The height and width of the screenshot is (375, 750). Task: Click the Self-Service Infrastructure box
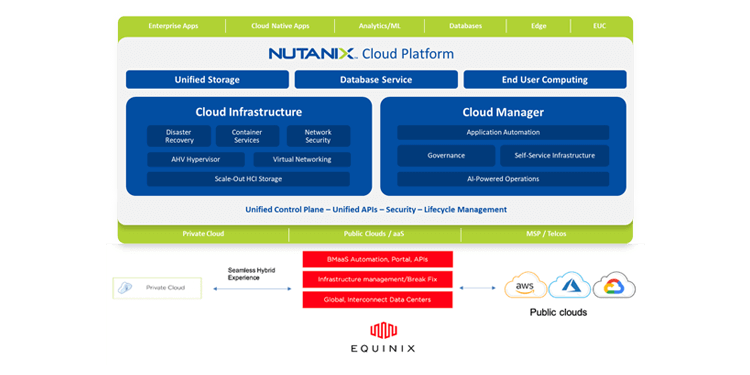pos(555,155)
